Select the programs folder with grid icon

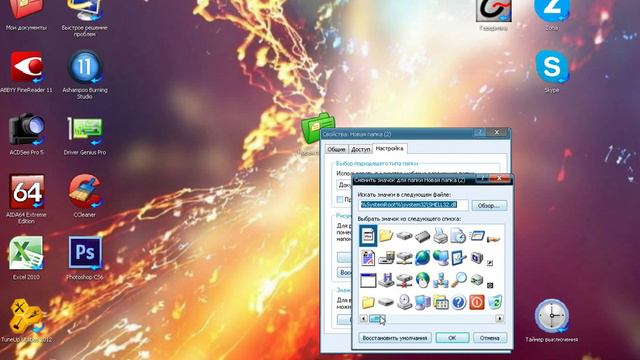pos(440,302)
